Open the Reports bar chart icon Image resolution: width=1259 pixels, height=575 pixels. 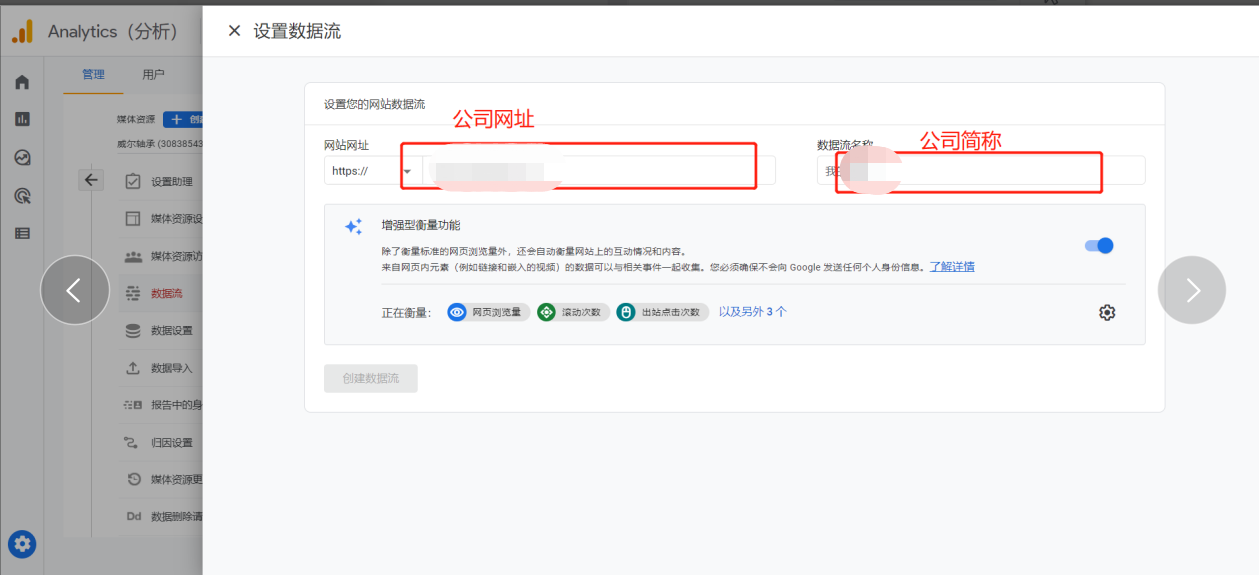[x=22, y=119]
